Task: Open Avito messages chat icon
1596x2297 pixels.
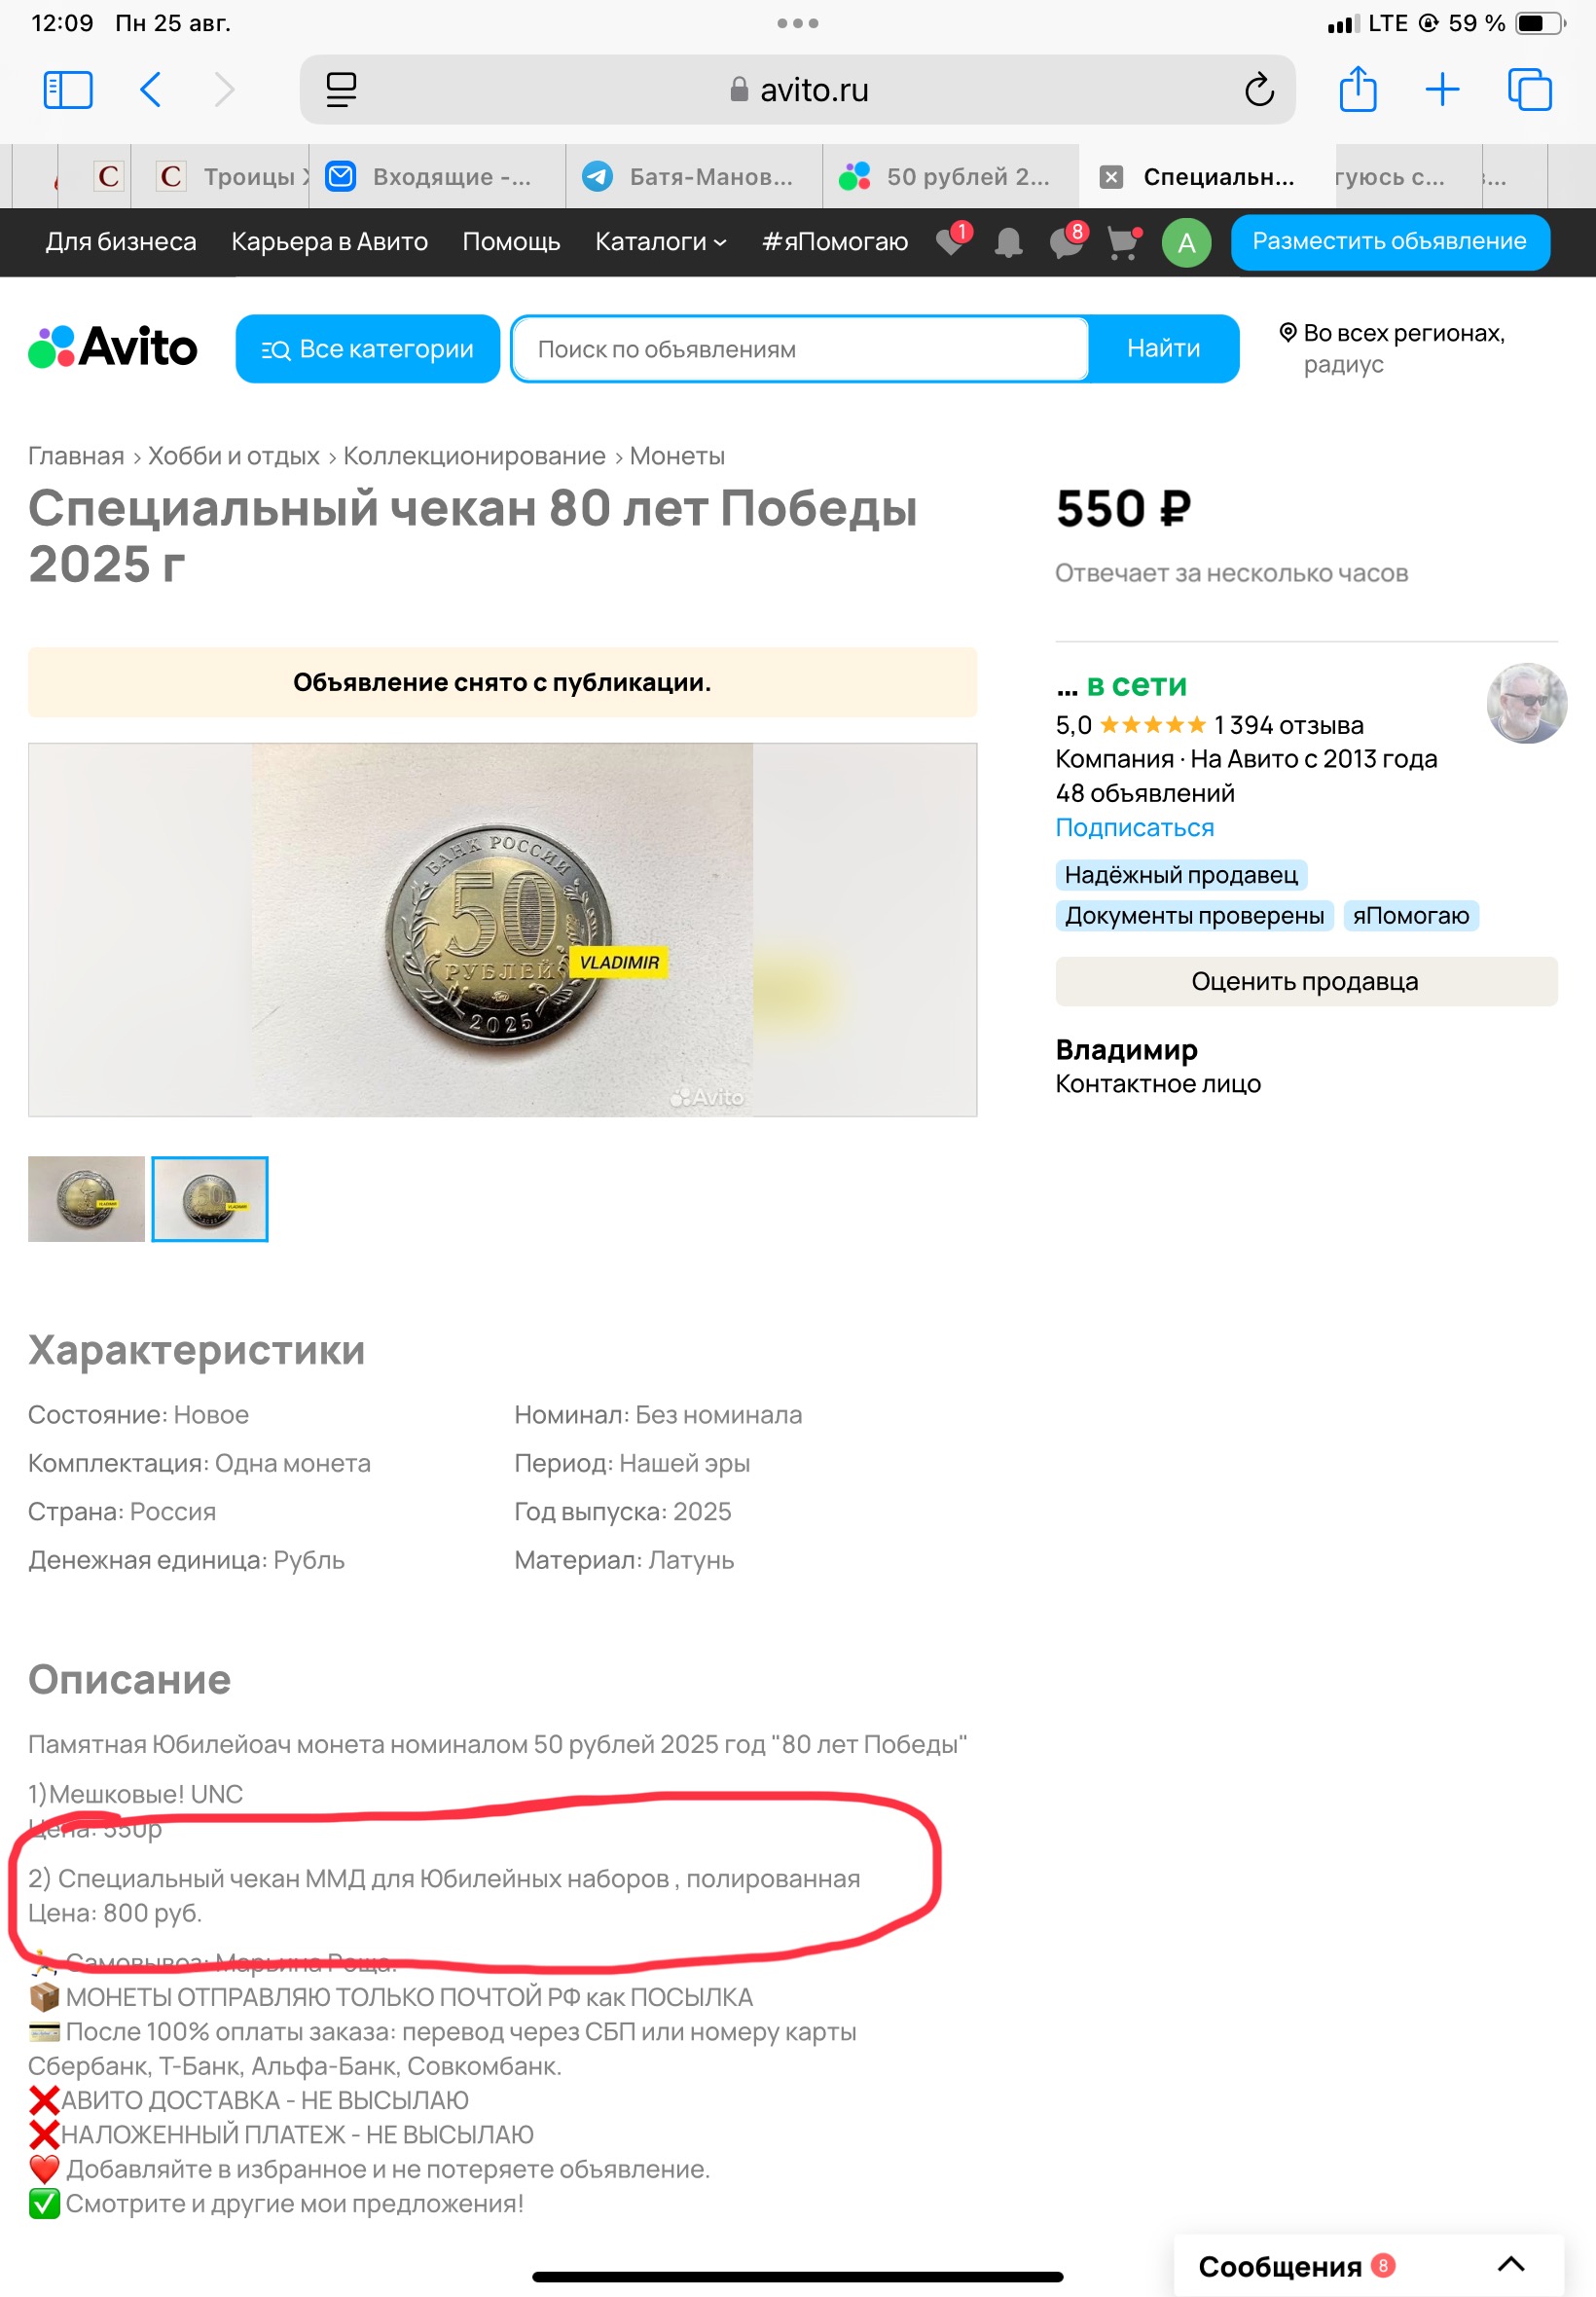Action: [1067, 241]
